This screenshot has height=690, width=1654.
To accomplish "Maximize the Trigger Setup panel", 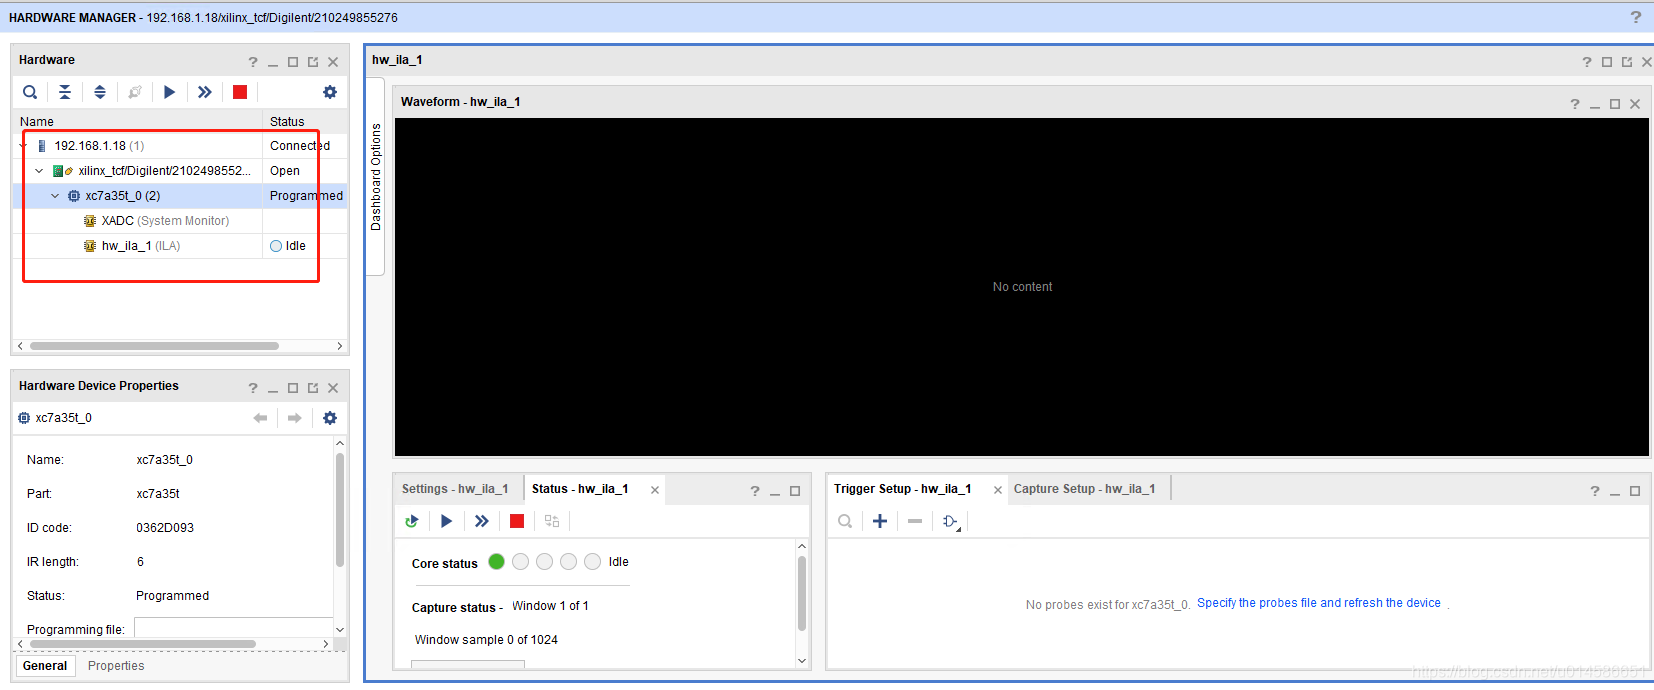I will click(x=1635, y=491).
